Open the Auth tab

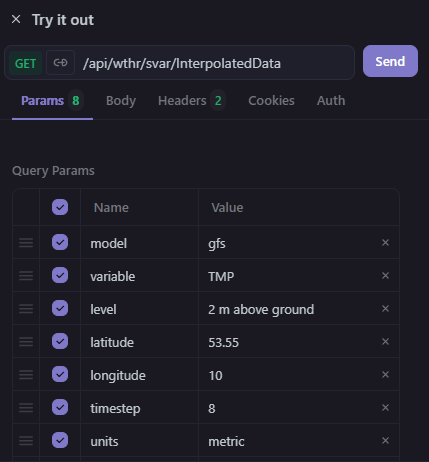pos(331,101)
